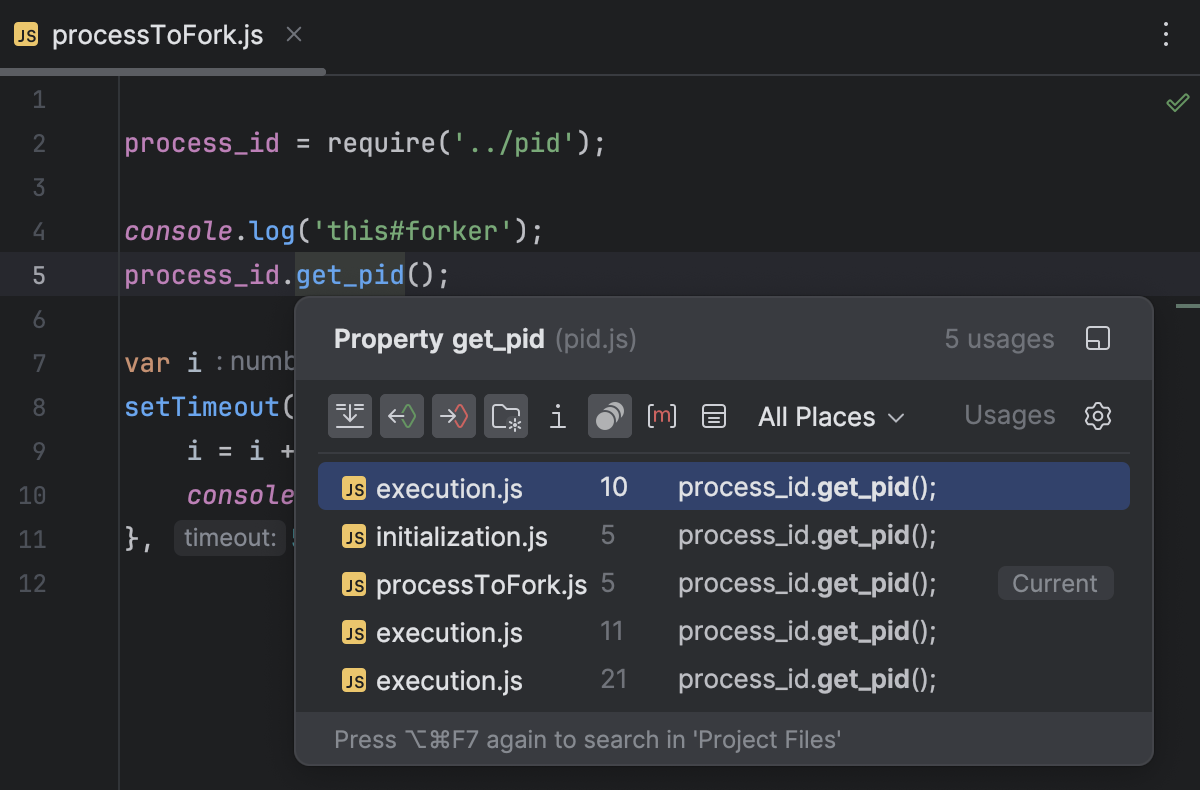The image size is (1200, 790).
Task: Expand the All Places scope dropdown
Action: 831,417
